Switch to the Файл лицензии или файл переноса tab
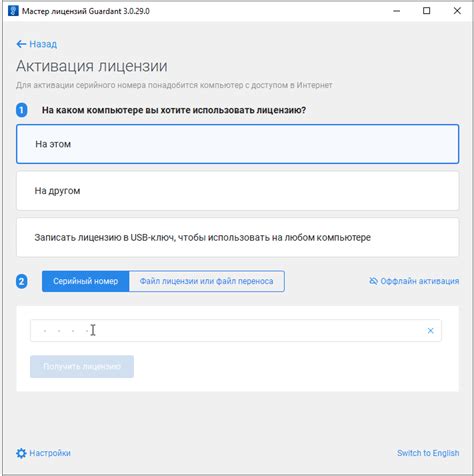 point(206,281)
